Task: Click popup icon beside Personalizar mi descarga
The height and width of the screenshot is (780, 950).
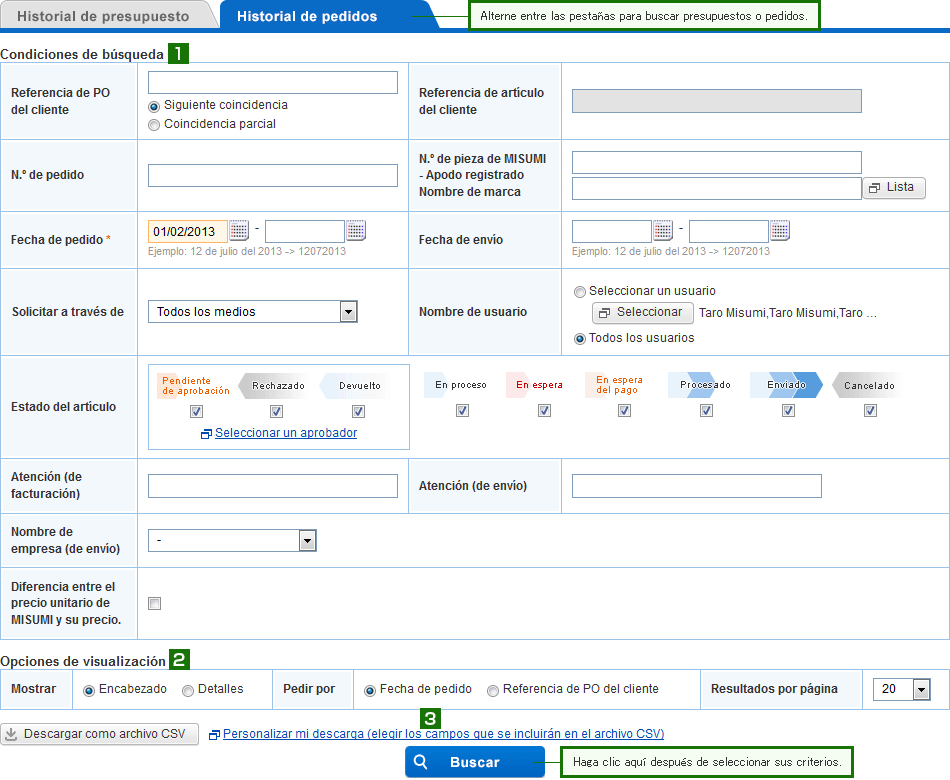Action: 214,735
